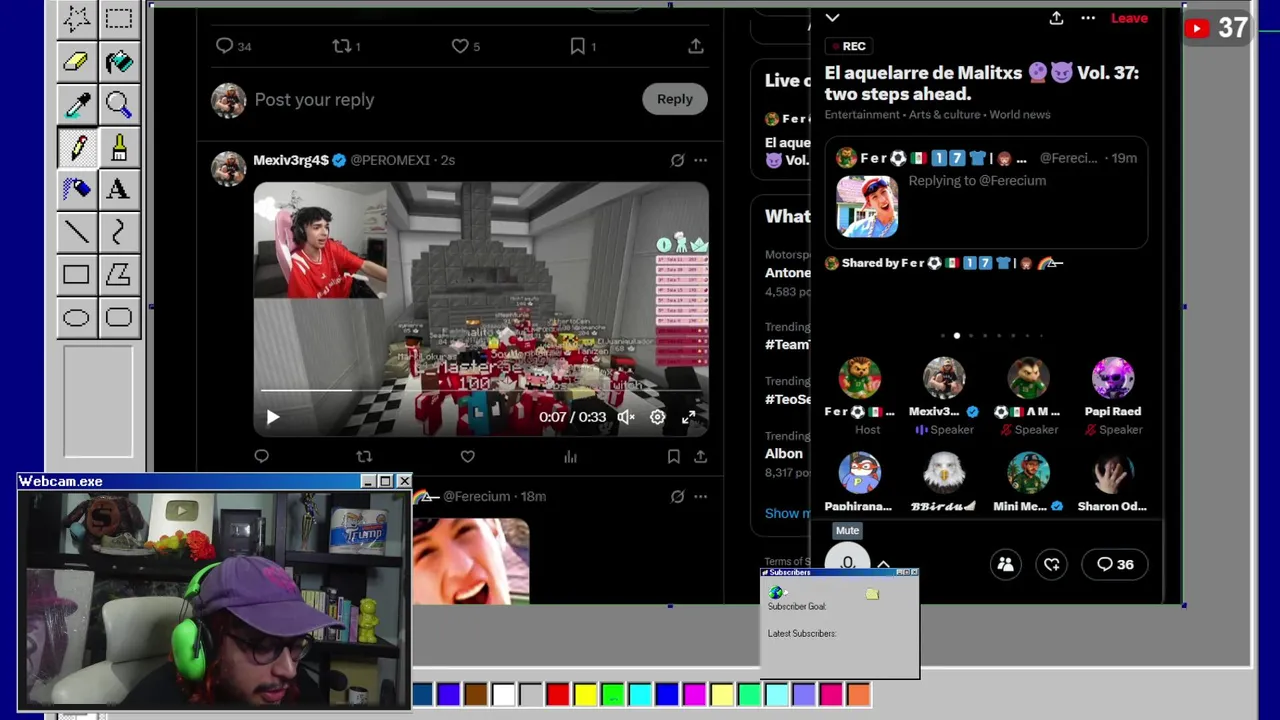
Task: Leave the Space
Action: (1129, 18)
